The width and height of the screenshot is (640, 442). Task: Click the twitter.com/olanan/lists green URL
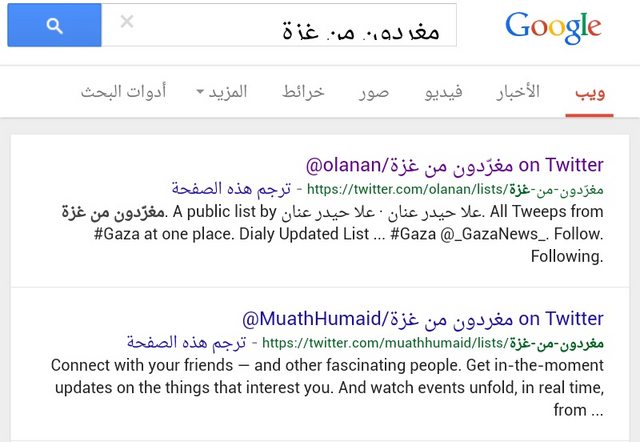point(455,189)
